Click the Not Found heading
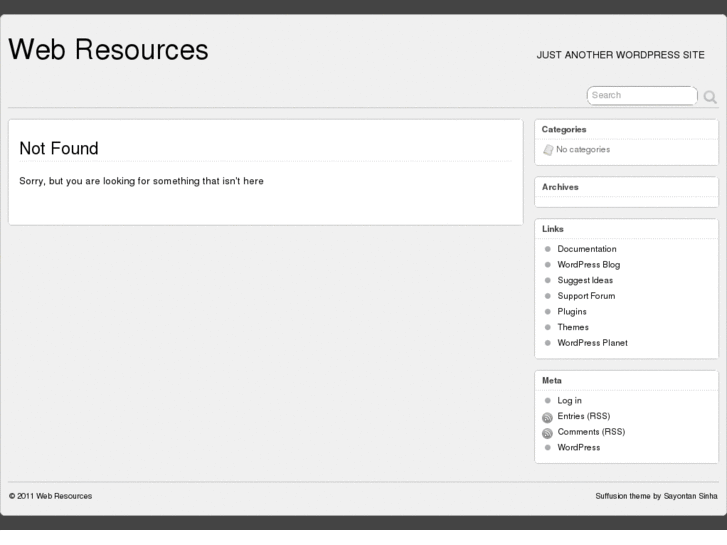 [59, 149]
